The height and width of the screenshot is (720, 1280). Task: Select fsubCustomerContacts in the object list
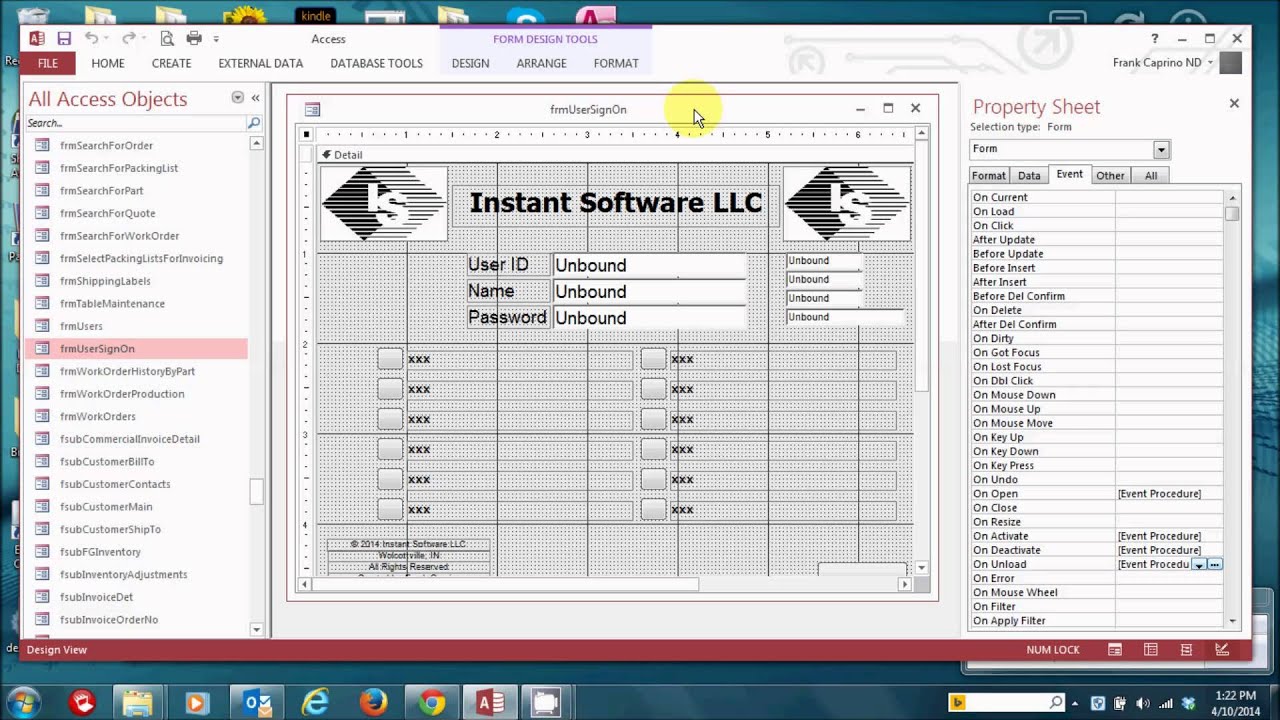pyautogui.click(x=136, y=484)
